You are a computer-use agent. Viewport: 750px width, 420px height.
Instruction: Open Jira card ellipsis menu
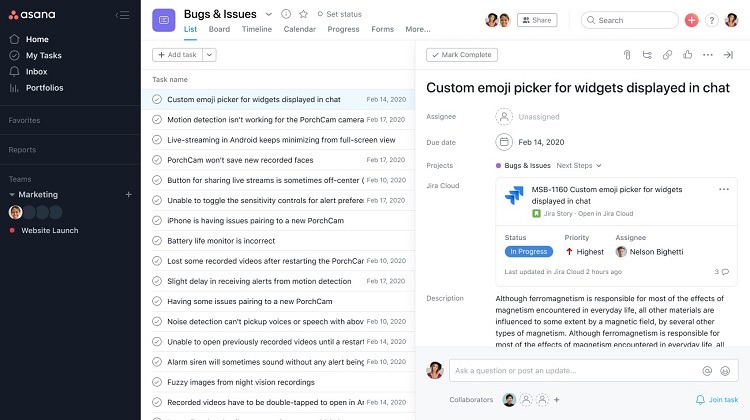(x=724, y=189)
